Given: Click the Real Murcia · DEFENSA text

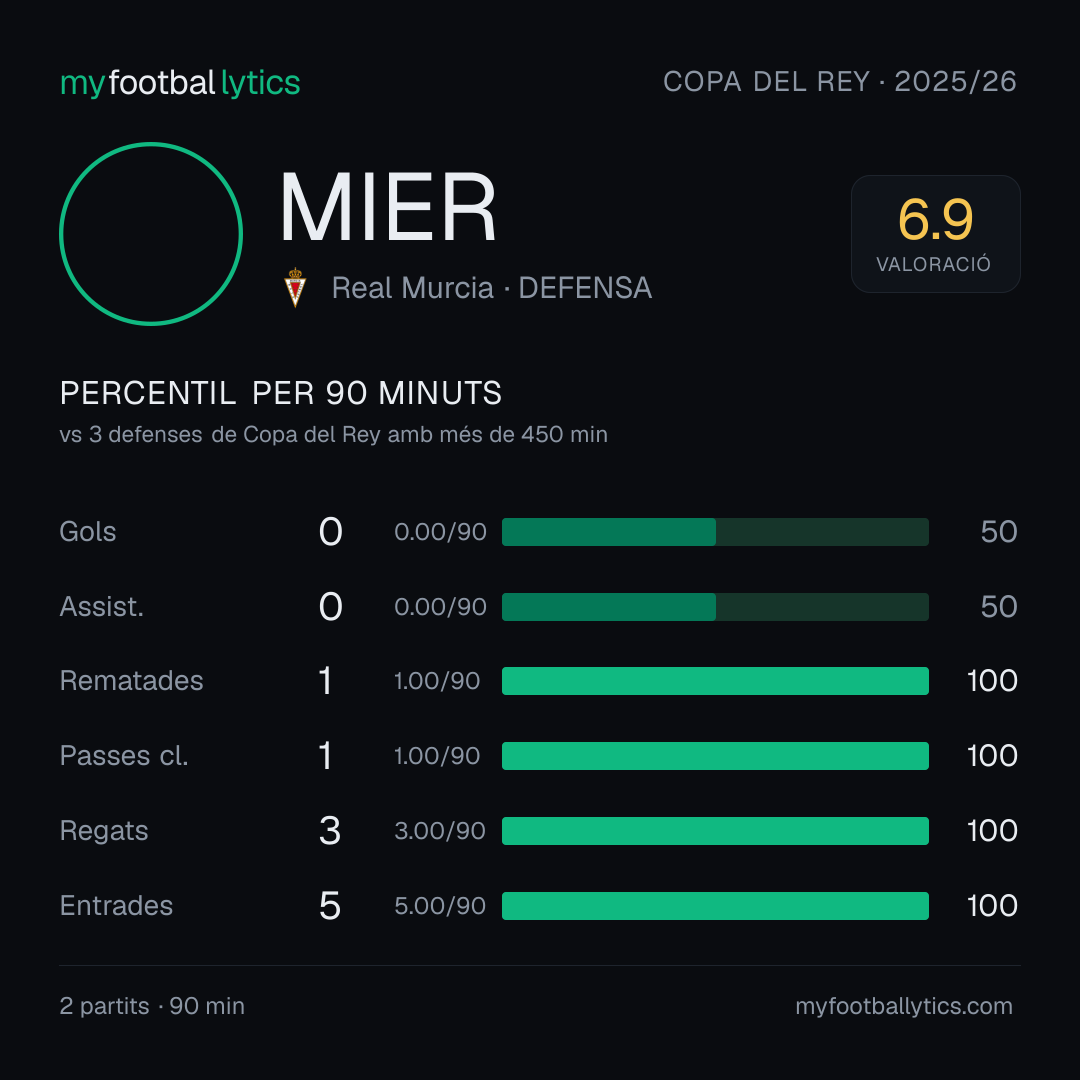Looking at the screenshot, I should click(492, 288).
